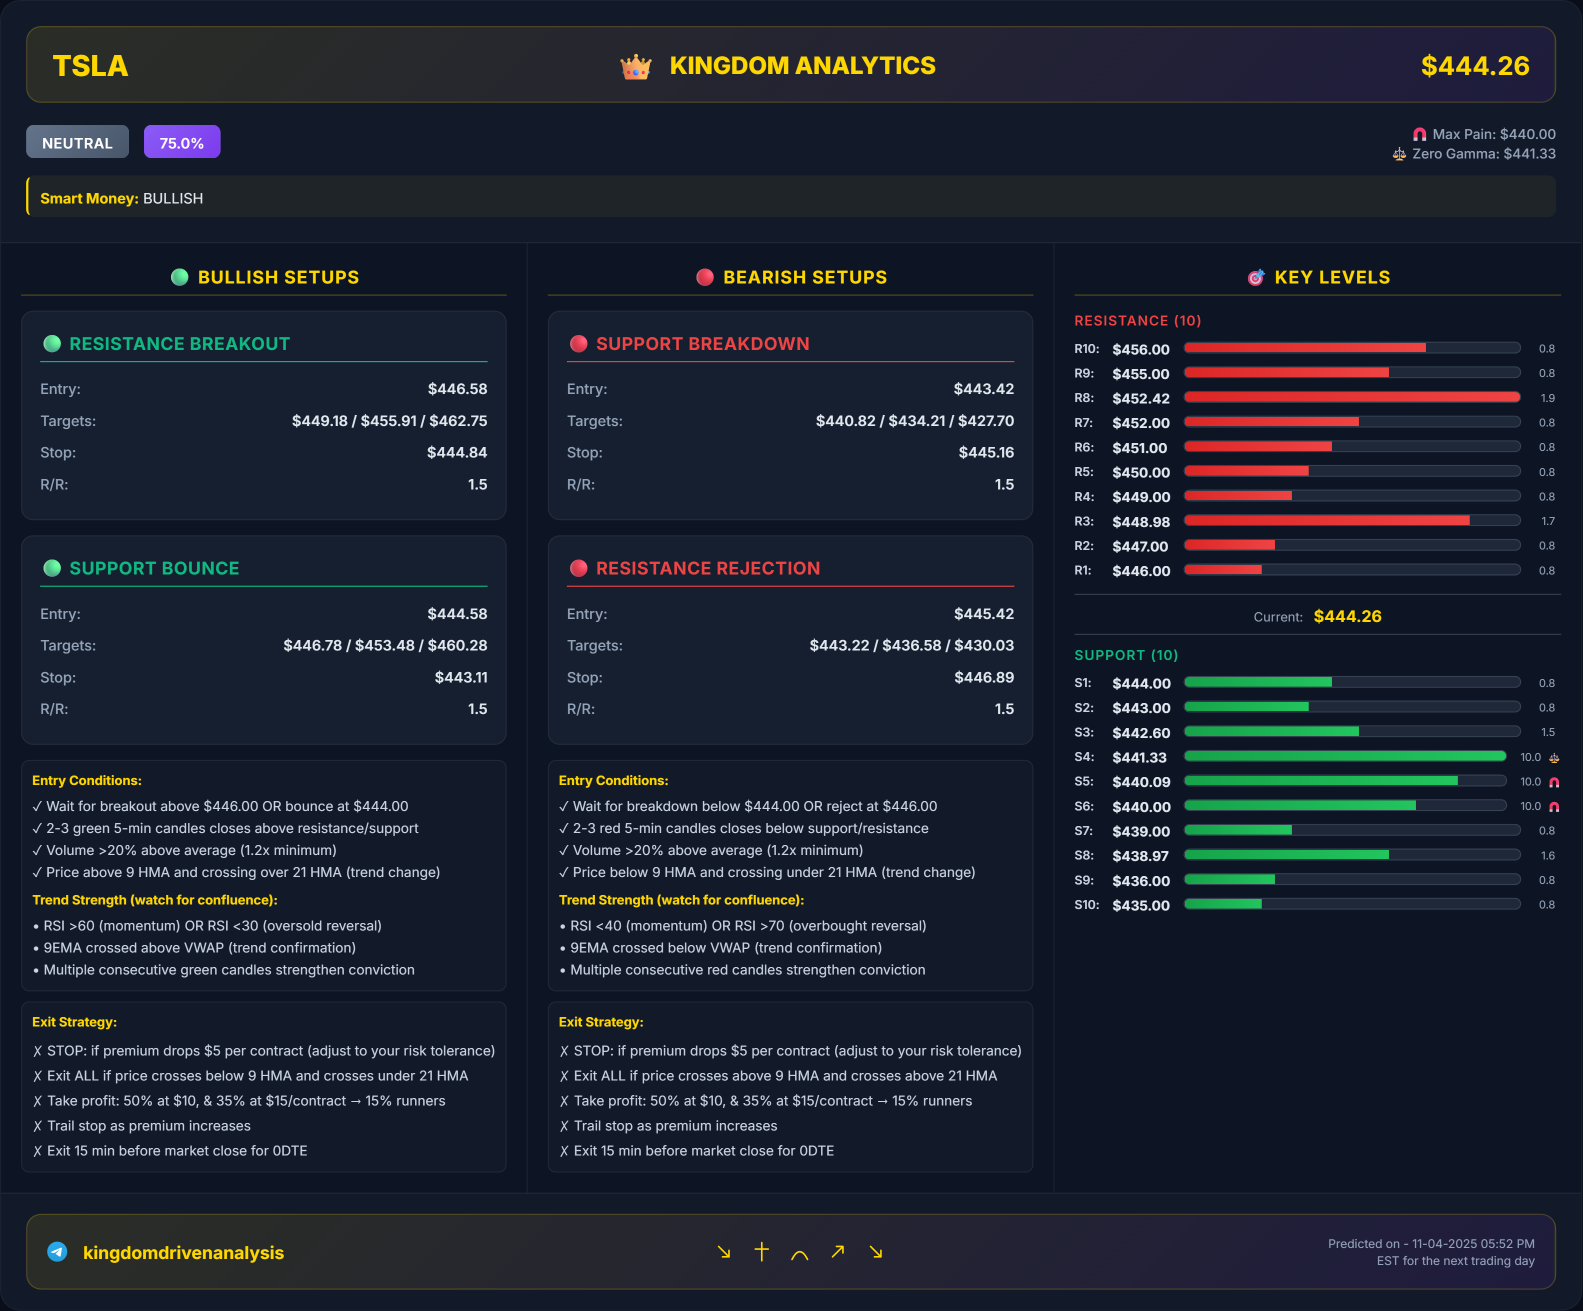Click the bearish 'Wait for breakdown below $444.00' condition
1583x1311 pixels.
coord(748,806)
